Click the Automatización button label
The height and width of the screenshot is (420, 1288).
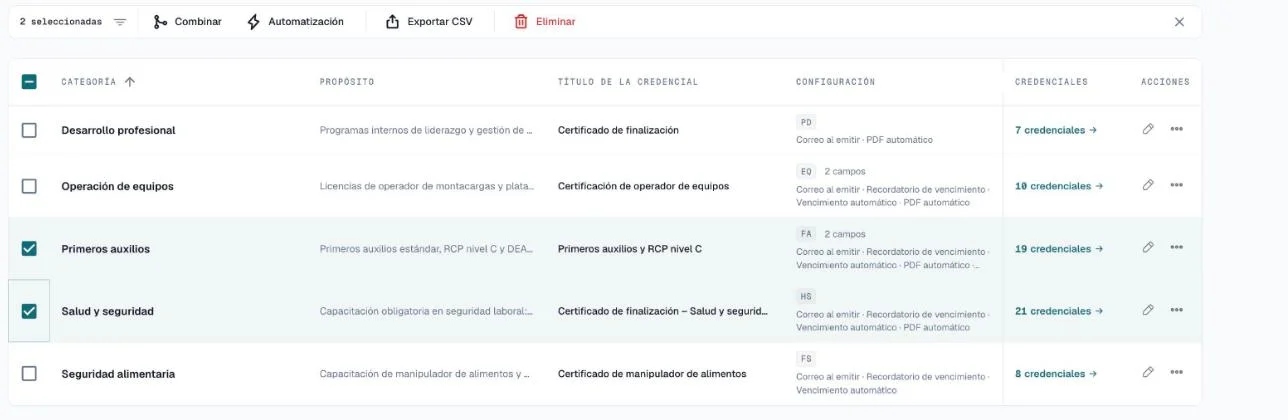point(306,22)
